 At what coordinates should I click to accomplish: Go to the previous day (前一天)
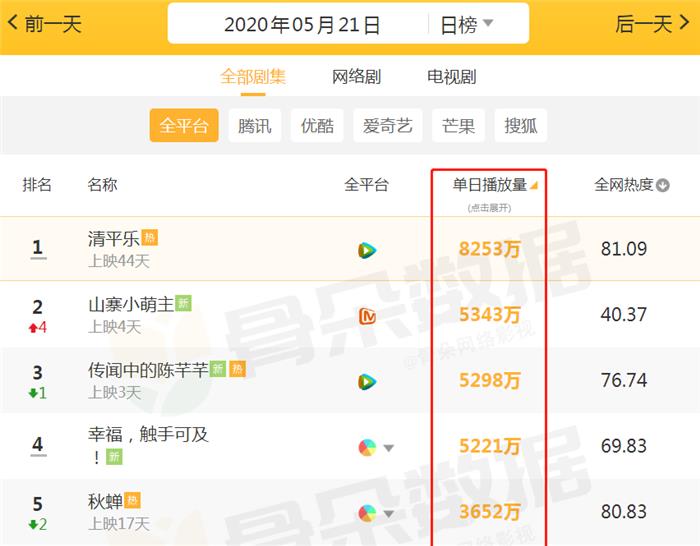(45, 24)
